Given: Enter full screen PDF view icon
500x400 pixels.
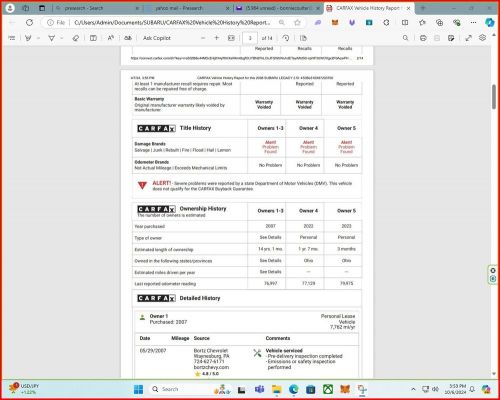Looking at the screenshot, I should [x=468, y=38].
